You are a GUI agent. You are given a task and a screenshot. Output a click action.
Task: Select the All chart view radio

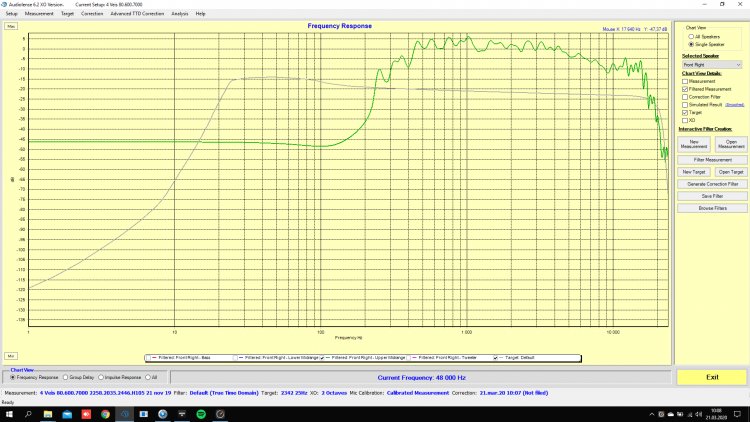tap(148, 378)
